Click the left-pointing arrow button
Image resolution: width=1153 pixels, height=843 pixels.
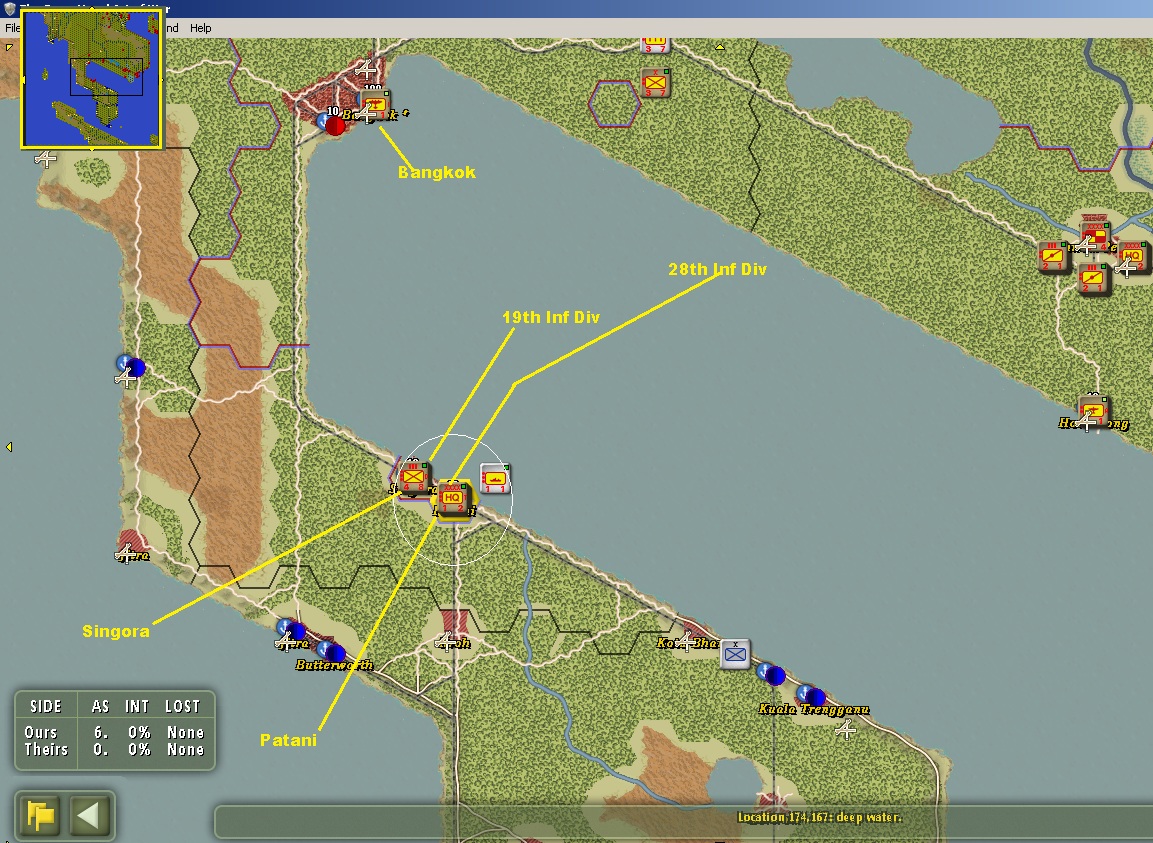[x=89, y=815]
